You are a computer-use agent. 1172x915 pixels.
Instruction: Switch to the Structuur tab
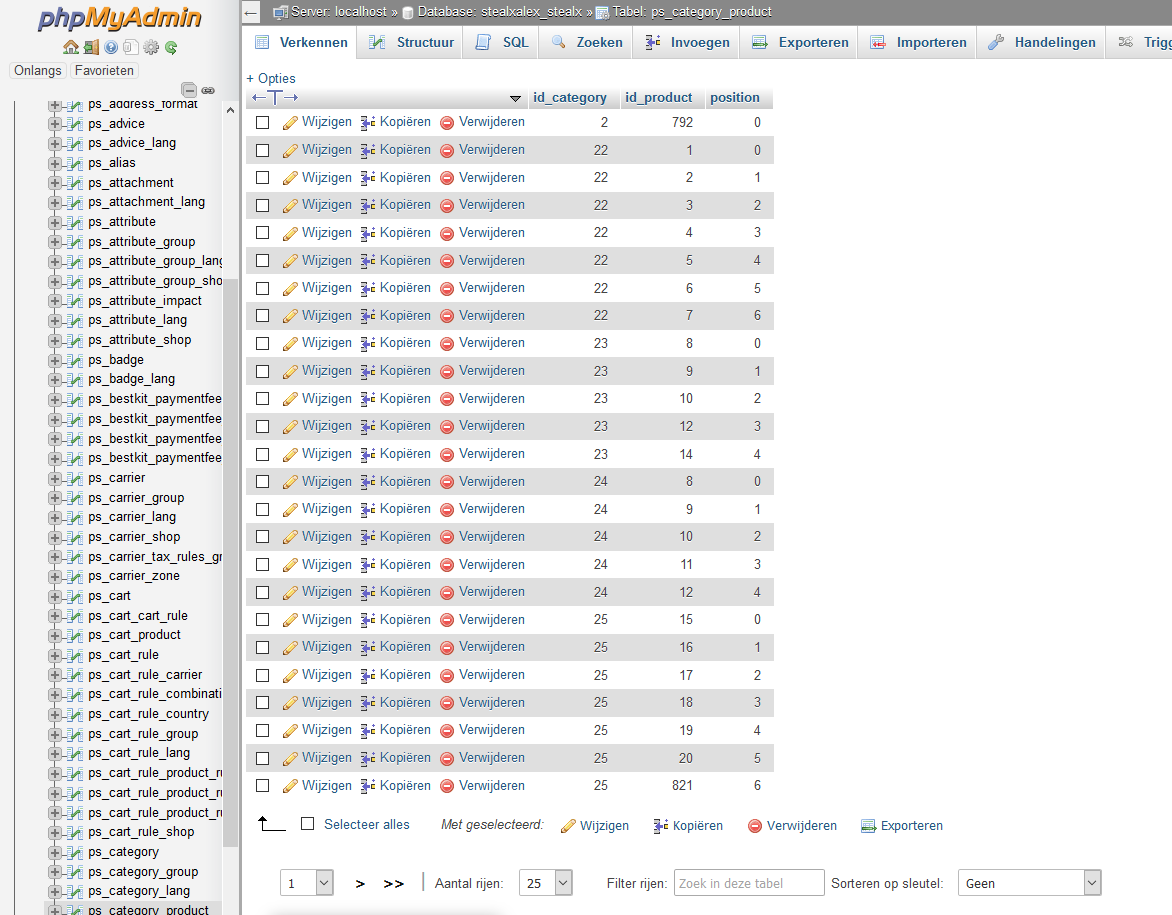click(411, 43)
